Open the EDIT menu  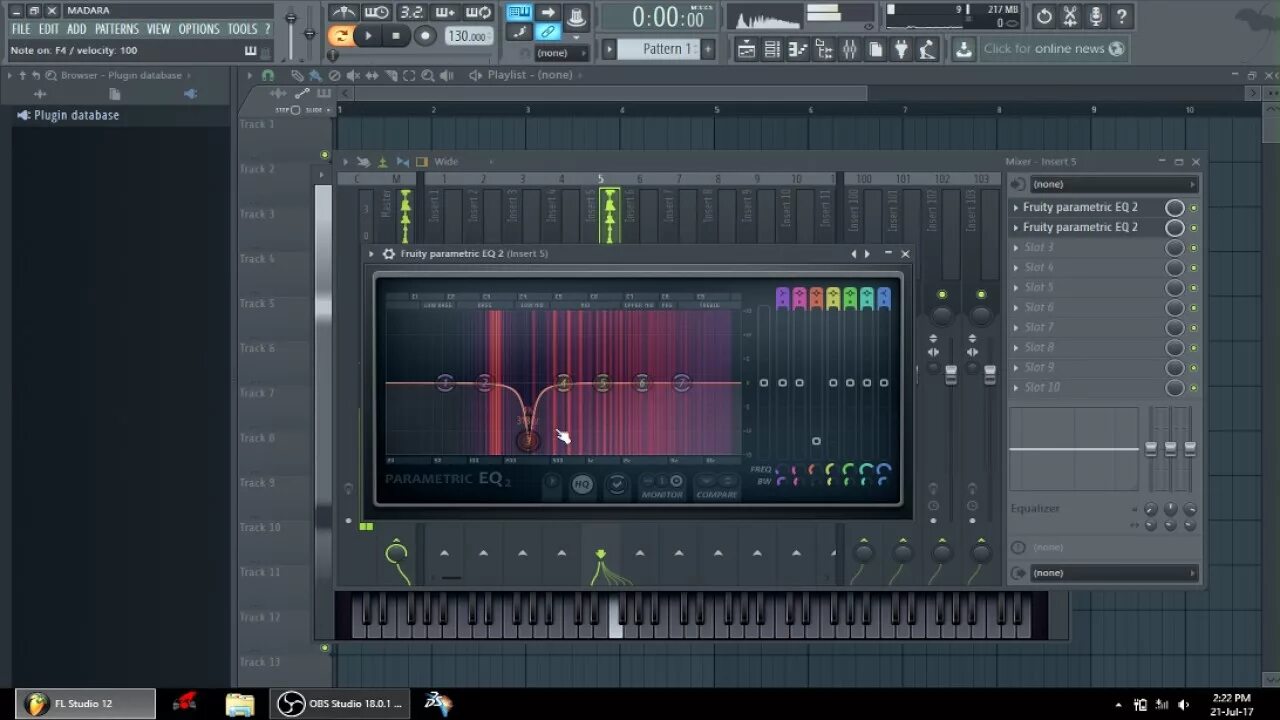pos(49,29)
